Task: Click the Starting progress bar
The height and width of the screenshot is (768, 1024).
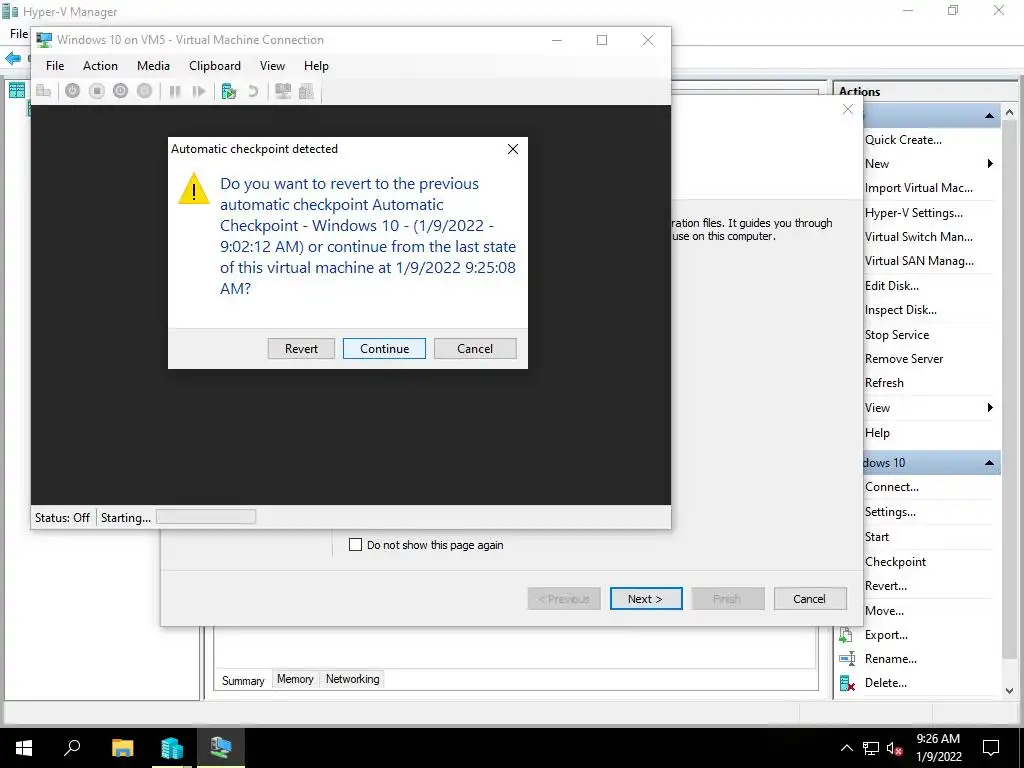Action: click(x=206, y=517)
